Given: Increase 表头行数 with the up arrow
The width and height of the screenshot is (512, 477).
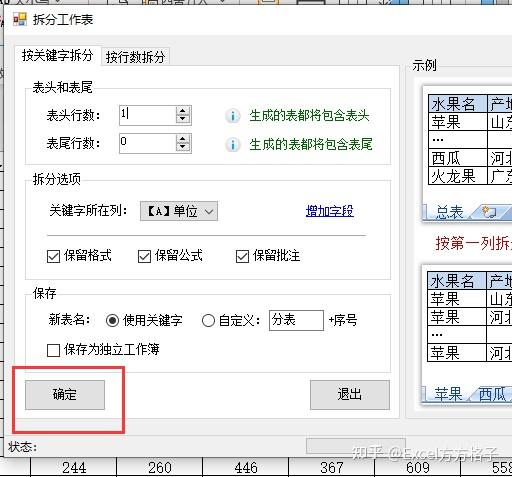Looking at the screenshot, I should point(183,111).
